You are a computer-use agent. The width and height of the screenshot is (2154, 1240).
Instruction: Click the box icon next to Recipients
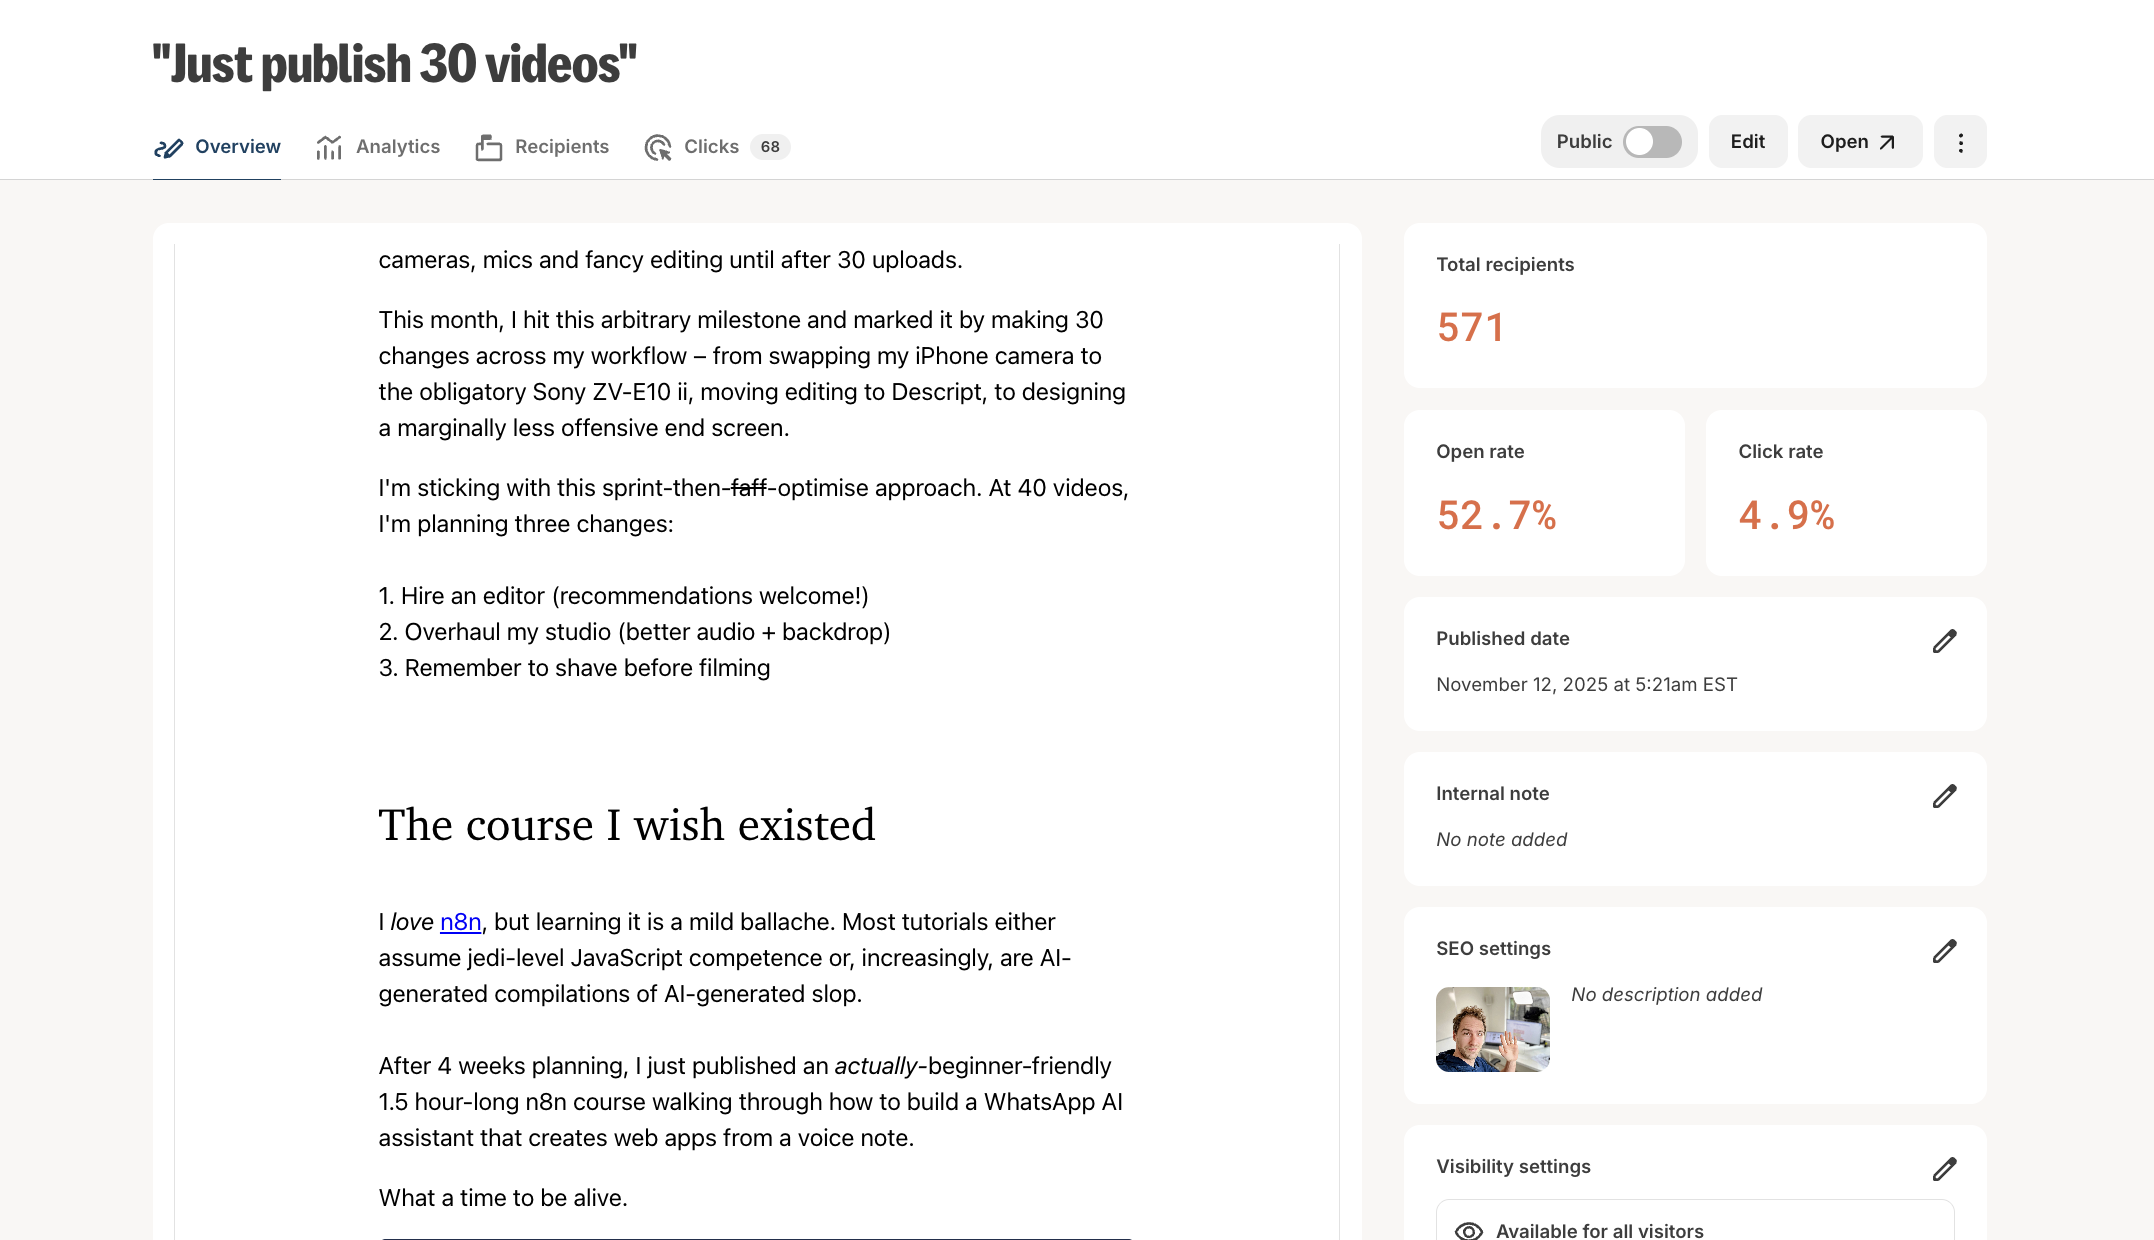[487, 147]
